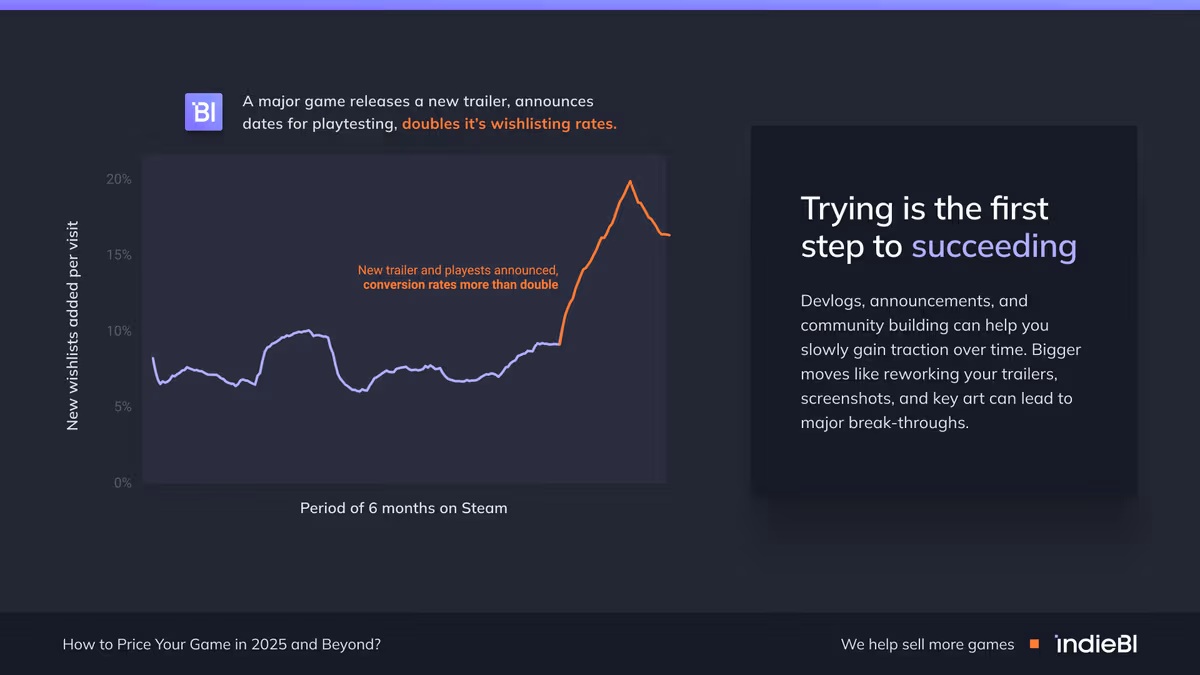This screenshot has height=675, width=1200.
Task: Click the bold 'conversion rates more than double' text
Action: point(460,285)
